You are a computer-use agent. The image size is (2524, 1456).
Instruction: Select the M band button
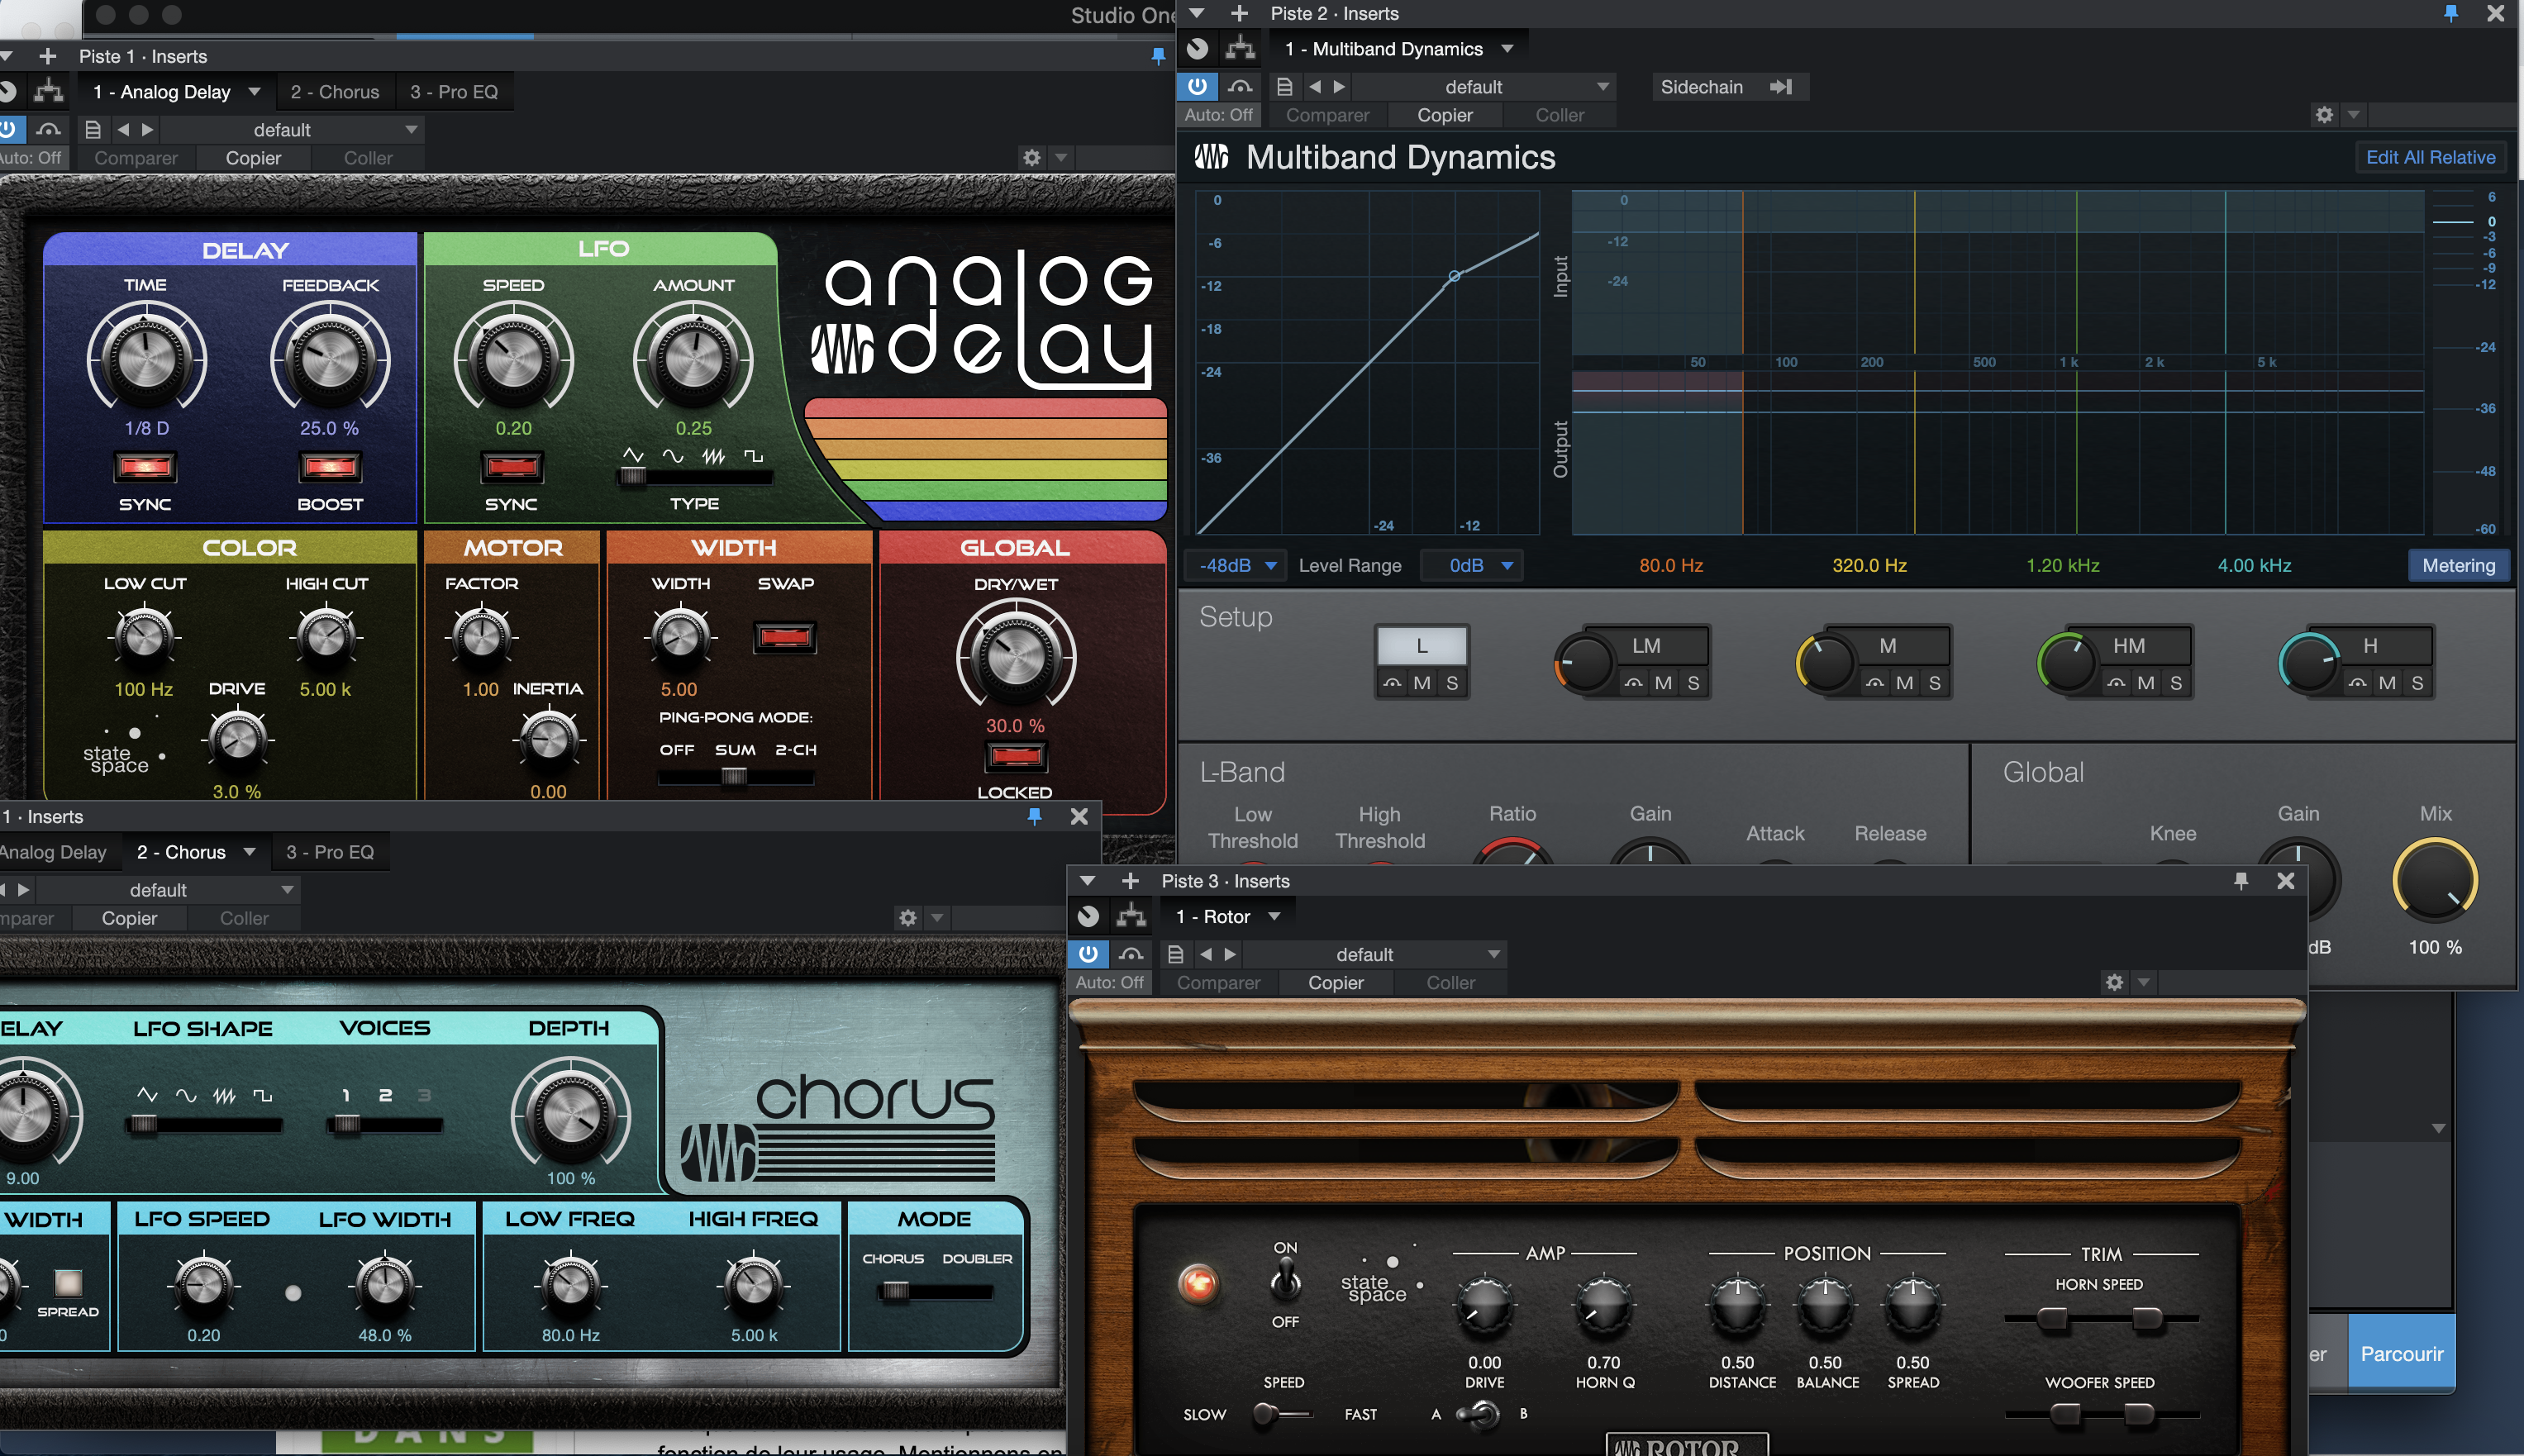point(1887,646)
